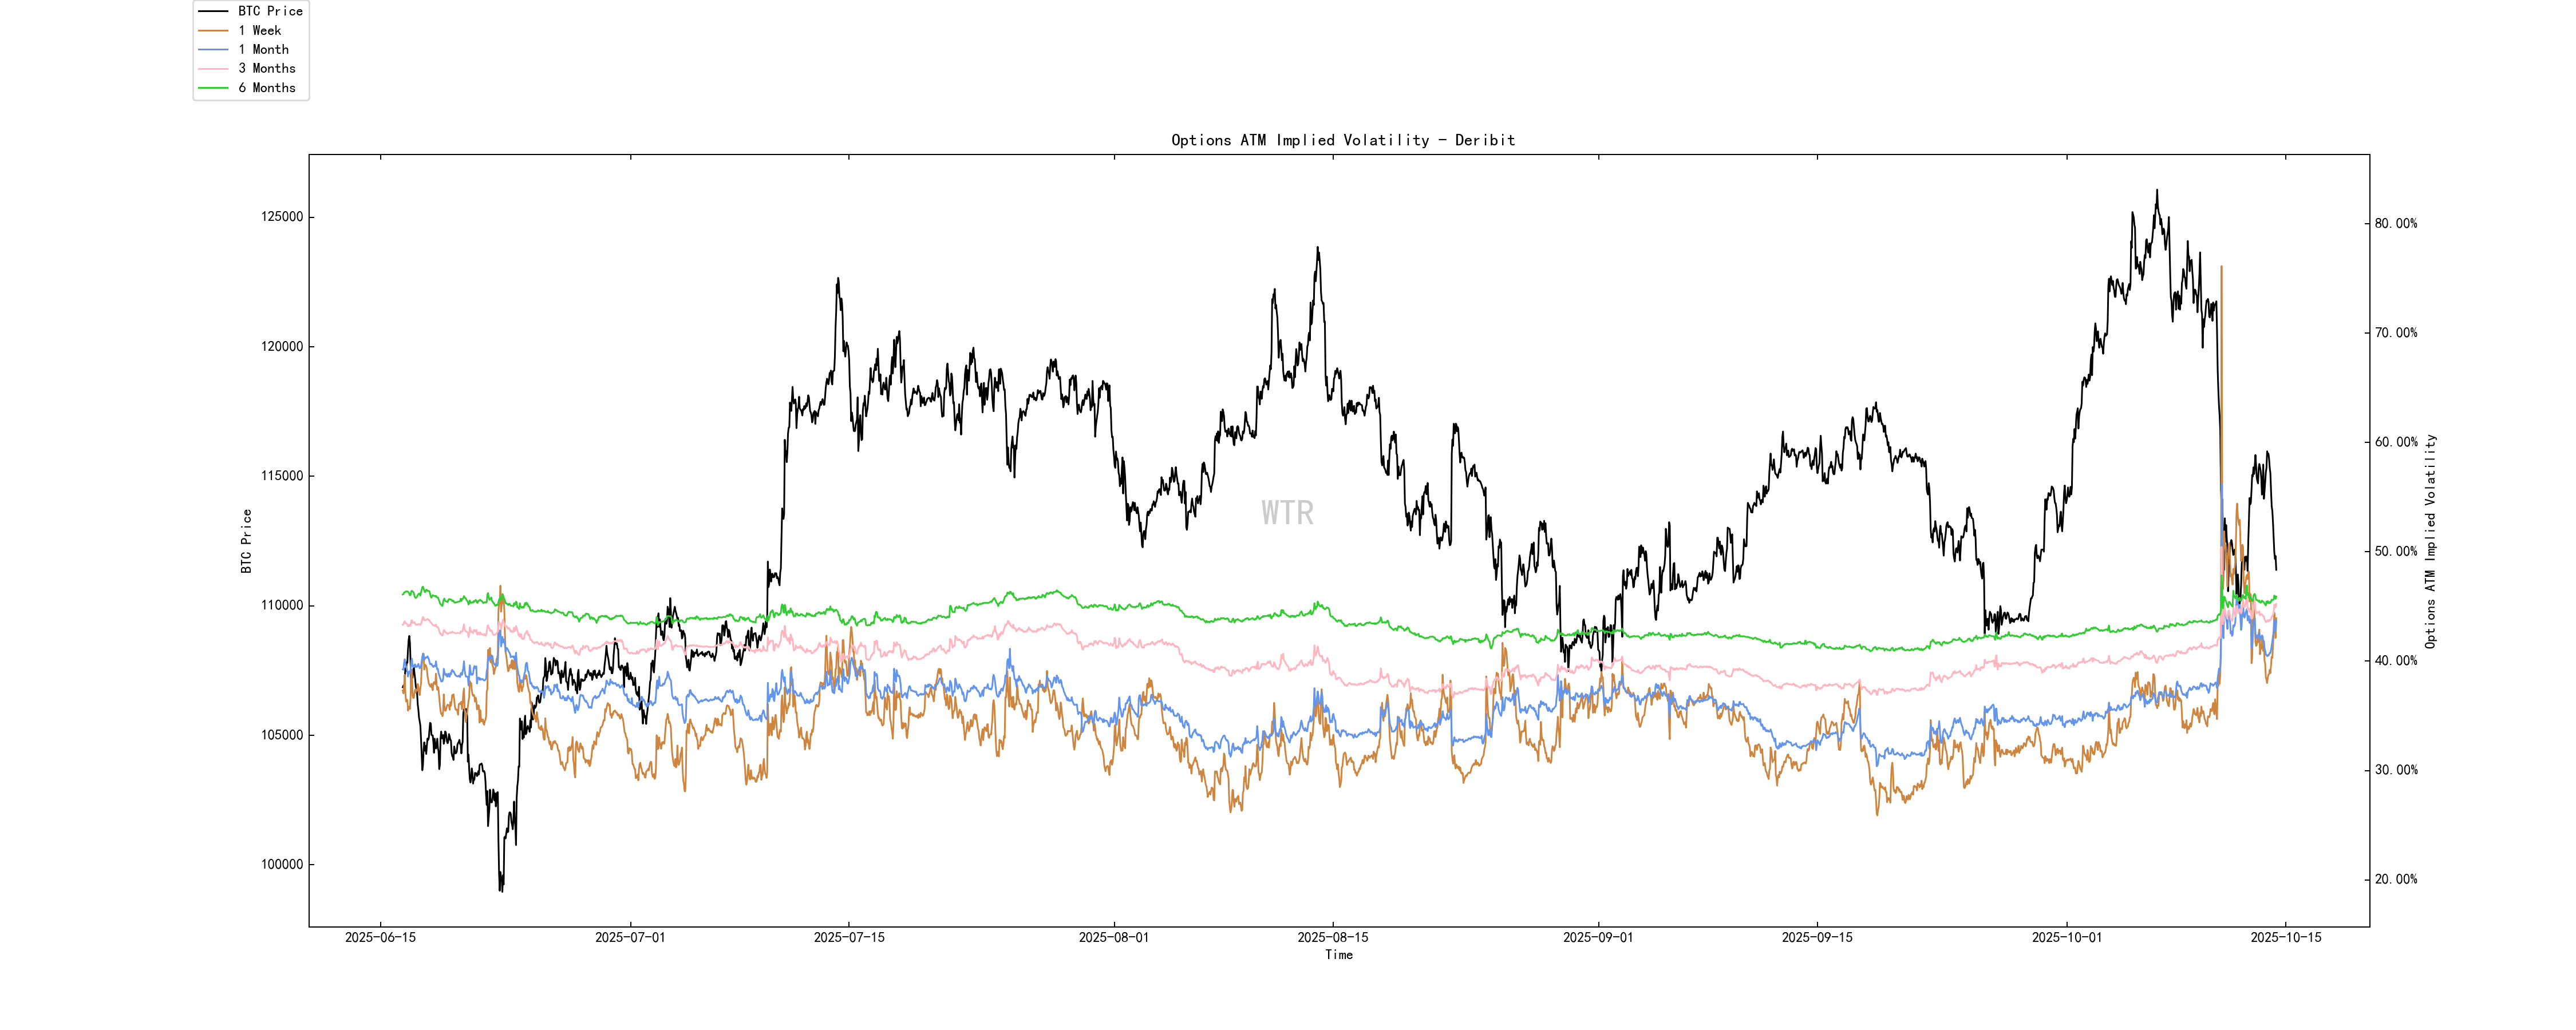This screenshot has height=1030, width=2576.
Task: Click the 125000 price tick label
Action: [282, 217]
